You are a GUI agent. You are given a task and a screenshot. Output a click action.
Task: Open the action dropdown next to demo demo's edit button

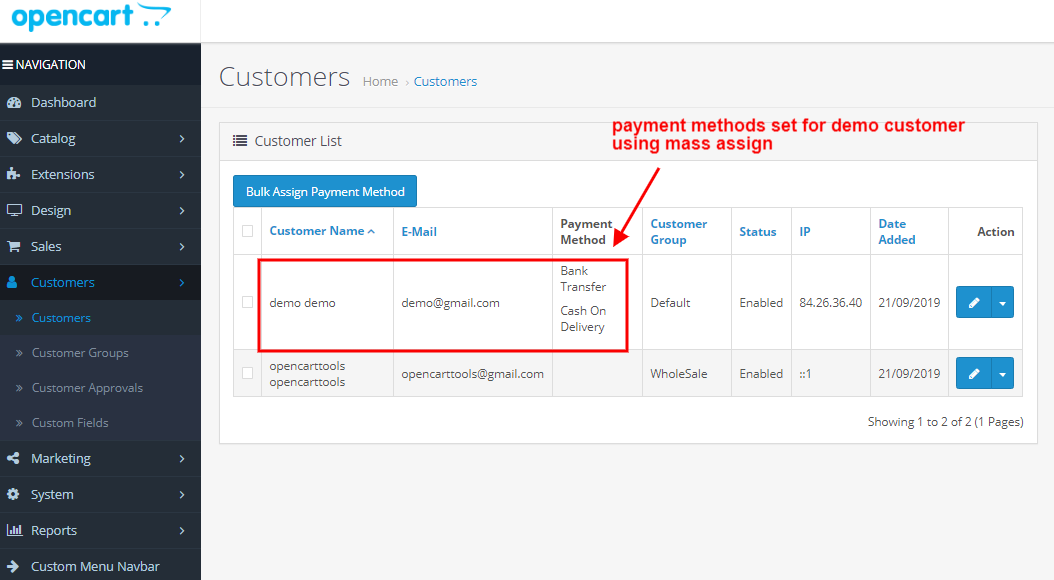pos(1003,301)
